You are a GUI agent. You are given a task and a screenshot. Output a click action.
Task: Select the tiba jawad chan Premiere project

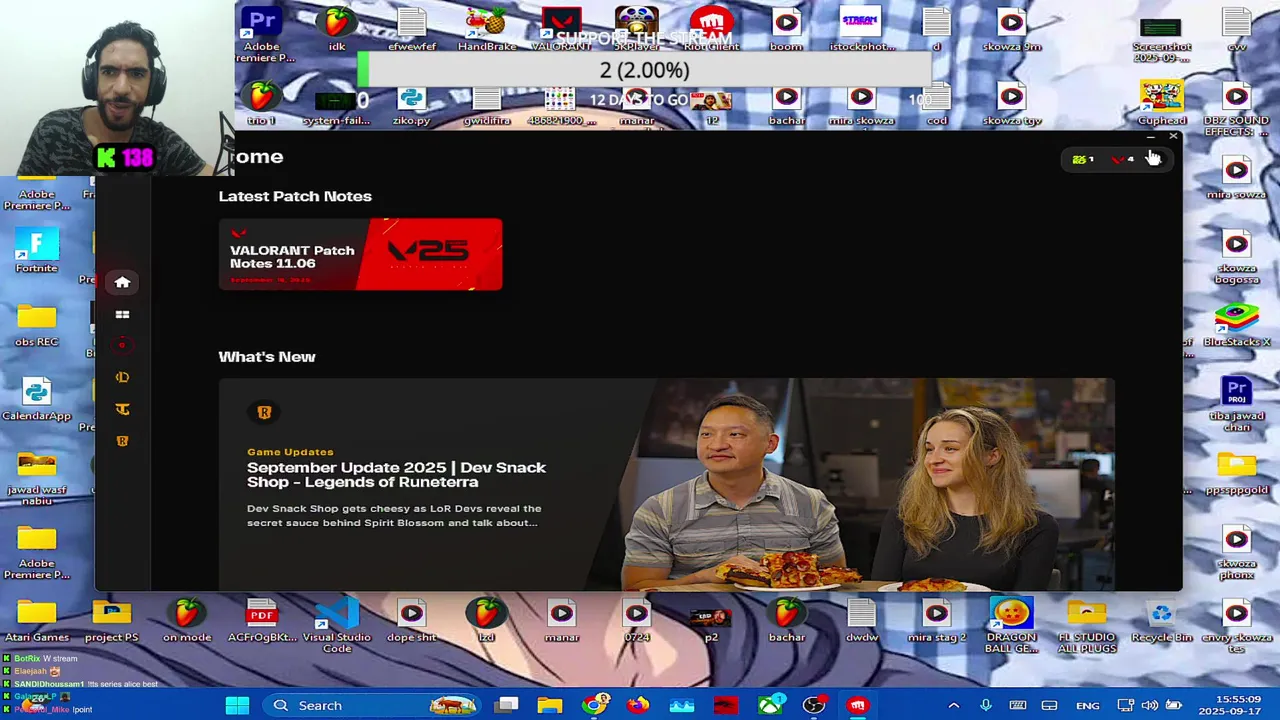[x=1236, y=403]
